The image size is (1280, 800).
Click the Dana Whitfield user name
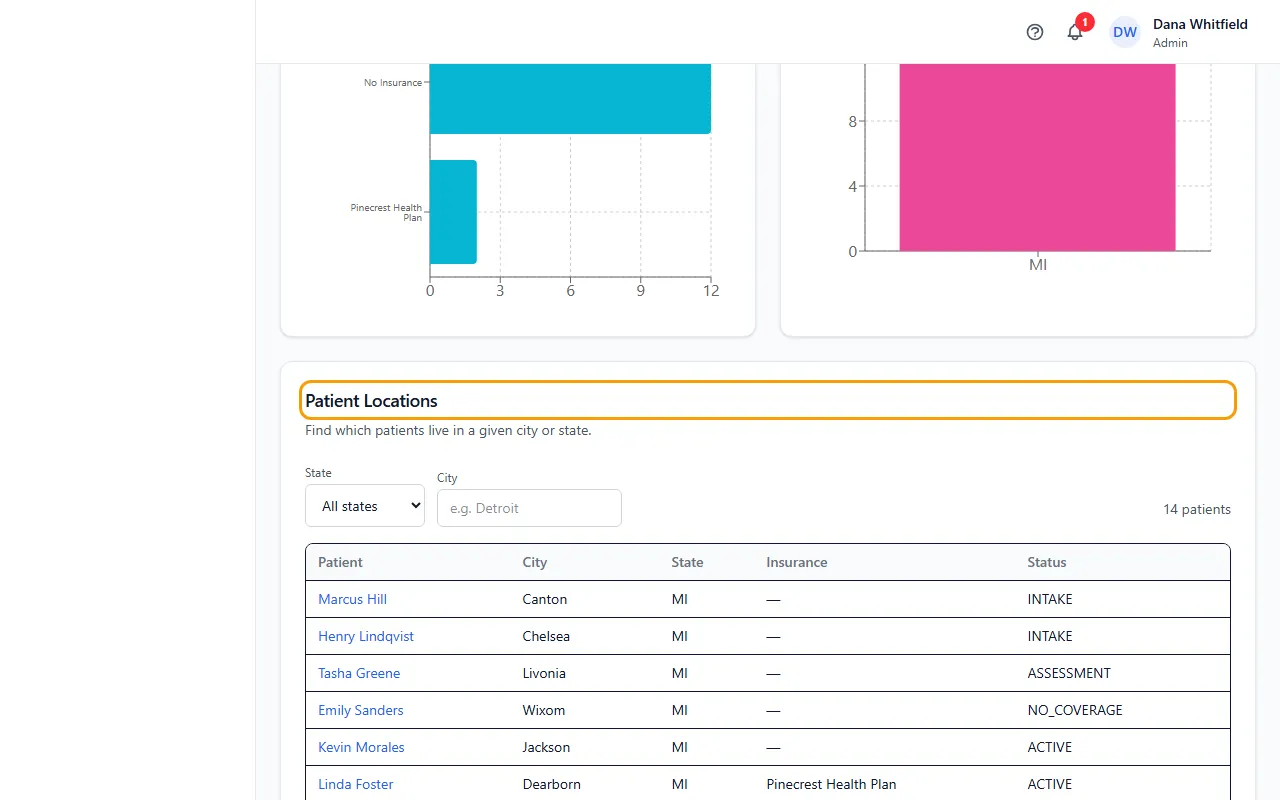[1200, 24]
